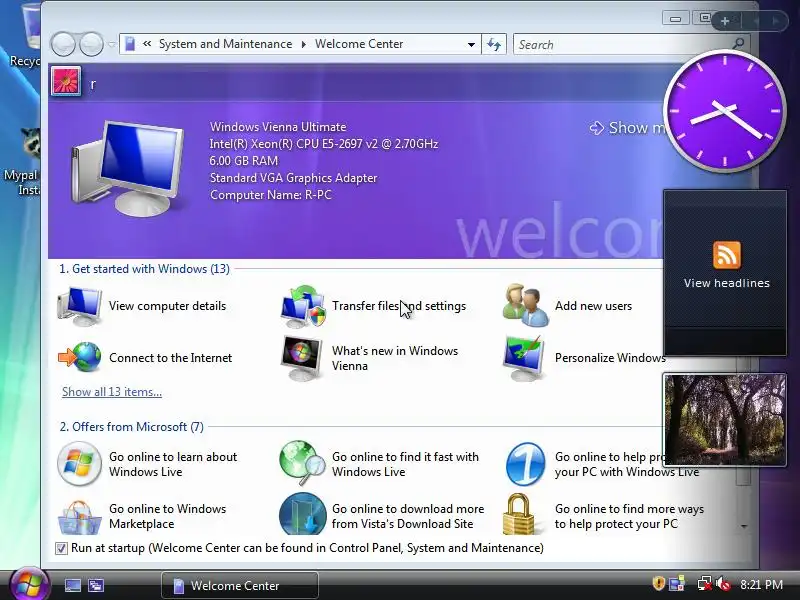Click Computer Name: R-PC text
800x600 pixels.
point(271,195)
